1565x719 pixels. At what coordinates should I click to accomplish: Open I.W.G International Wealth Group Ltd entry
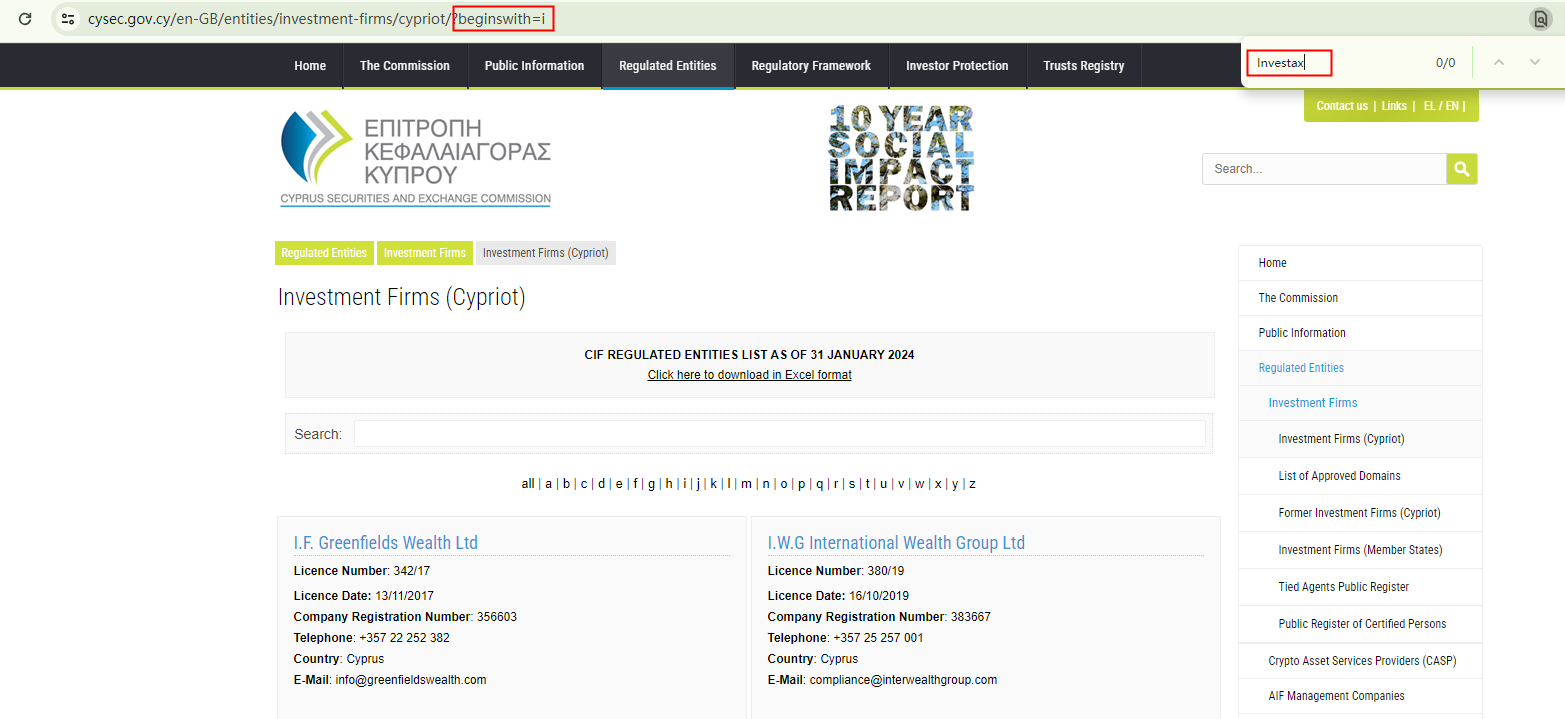click(897, 543)
